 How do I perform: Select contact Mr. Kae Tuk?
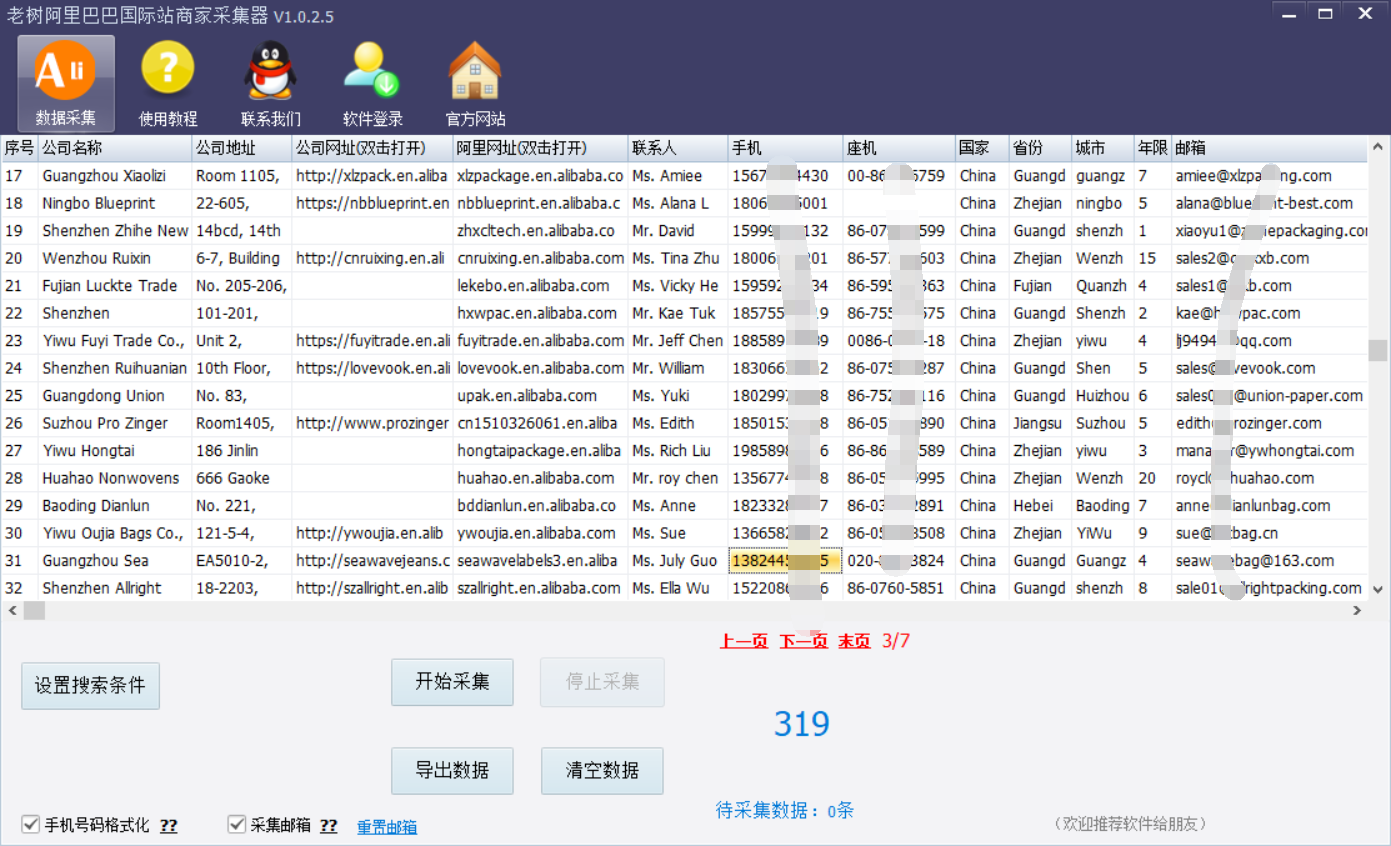click(x=678, y=313)
